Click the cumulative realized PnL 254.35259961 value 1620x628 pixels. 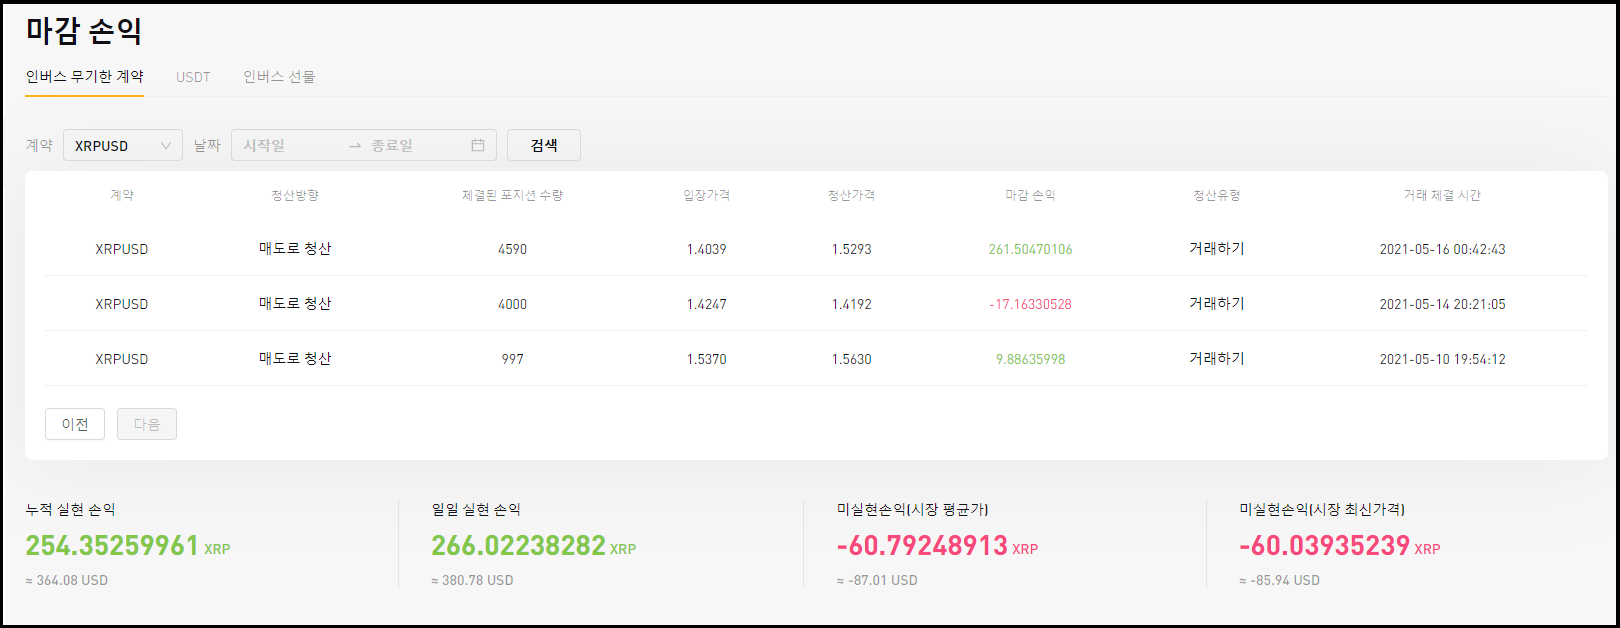tap(113, 545)
